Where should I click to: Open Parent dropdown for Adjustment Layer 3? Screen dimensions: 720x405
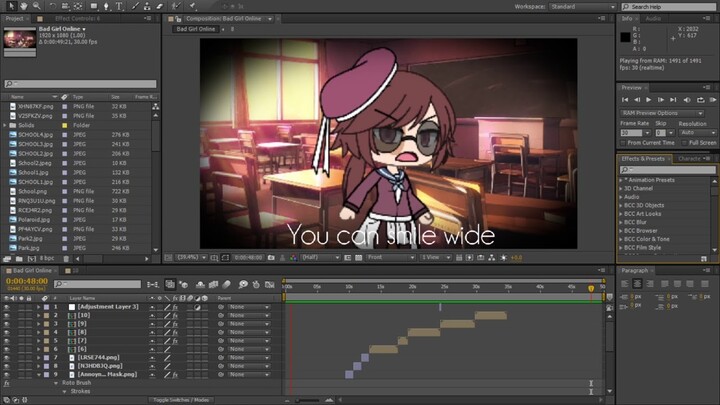pos(248,307)
